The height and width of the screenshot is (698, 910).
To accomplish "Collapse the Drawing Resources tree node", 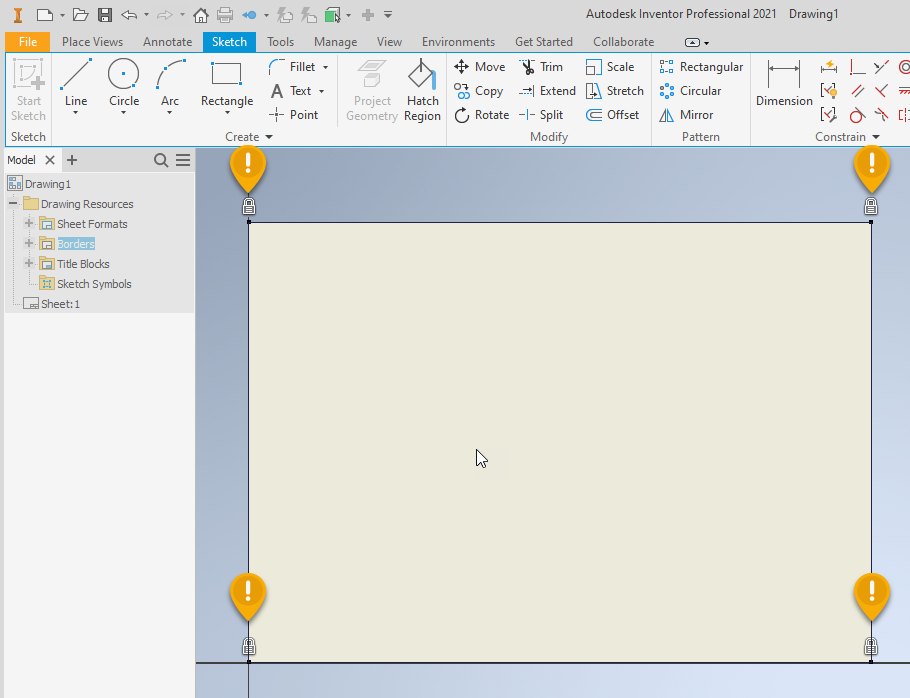I will pos(13,203).
